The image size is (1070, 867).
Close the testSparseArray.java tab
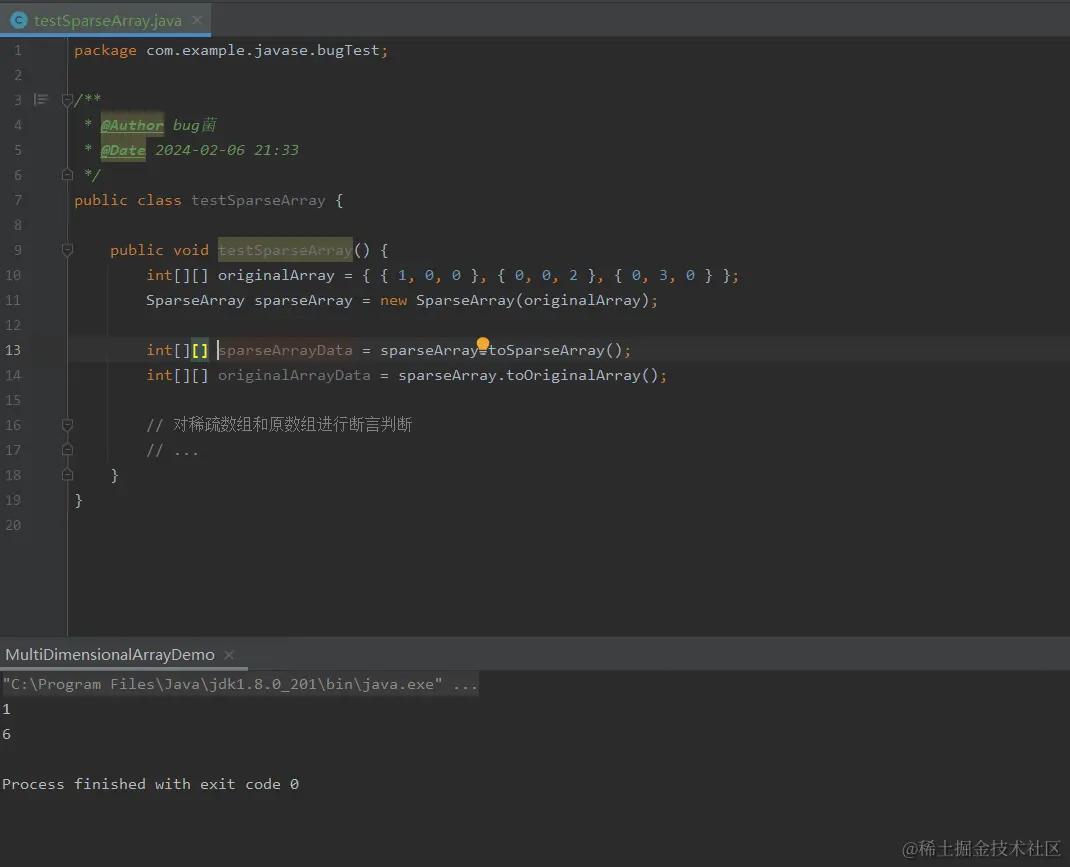197,20
